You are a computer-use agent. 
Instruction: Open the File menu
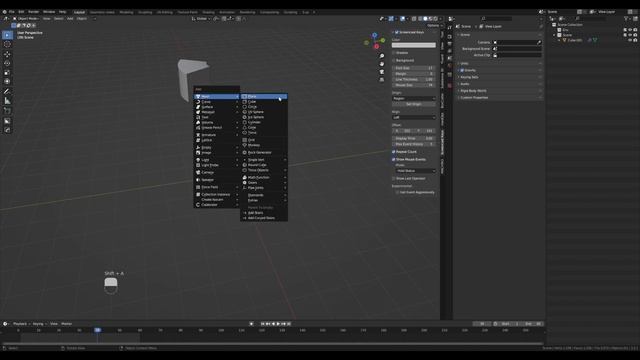12,12
